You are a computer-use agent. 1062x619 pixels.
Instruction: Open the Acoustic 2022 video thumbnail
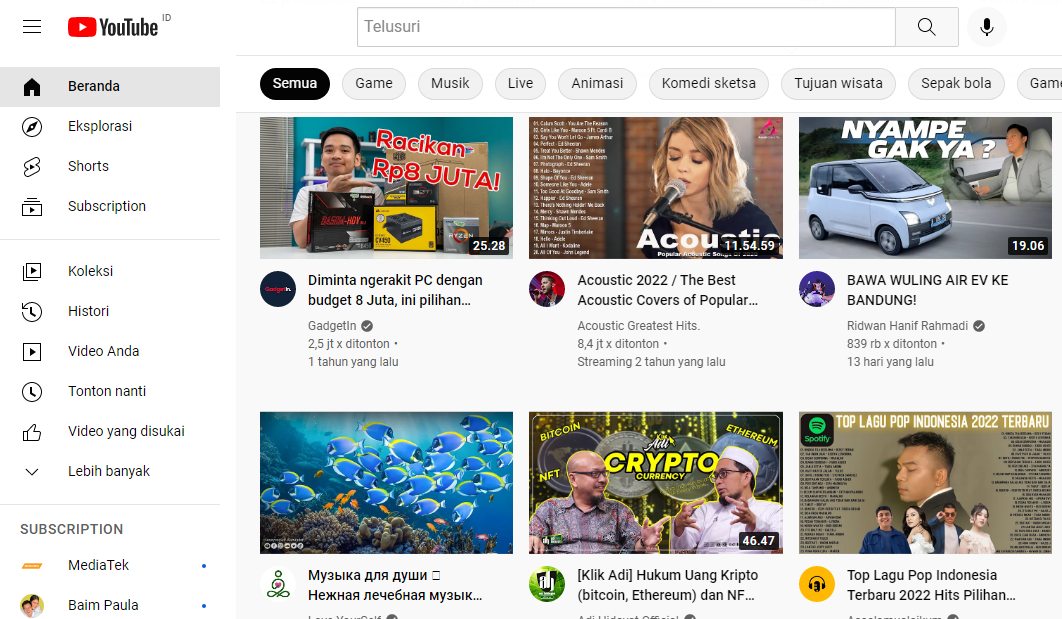(656, 188)
